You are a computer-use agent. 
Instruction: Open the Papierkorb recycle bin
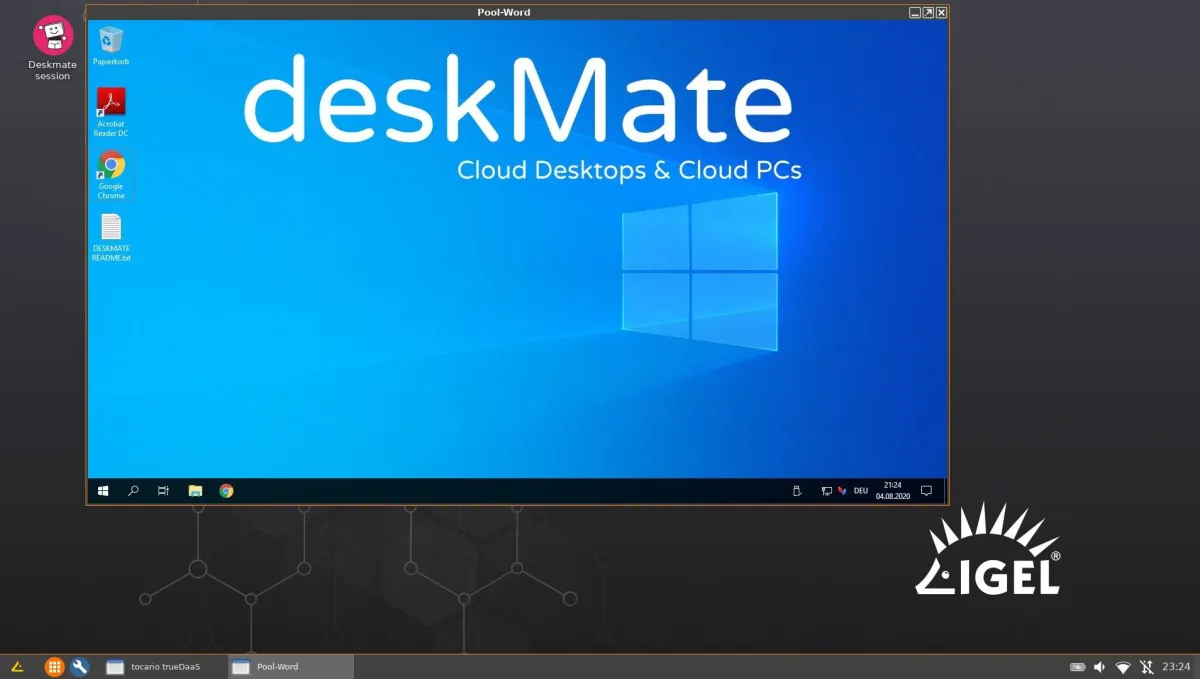[111, 41]
